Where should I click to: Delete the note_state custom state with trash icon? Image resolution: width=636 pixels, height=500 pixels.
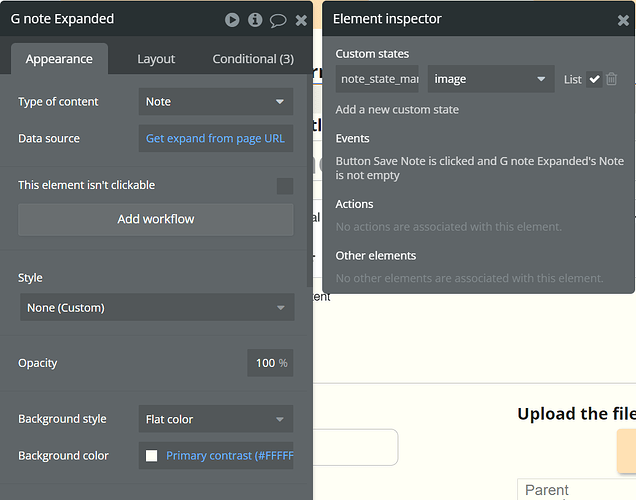(612, 79)
